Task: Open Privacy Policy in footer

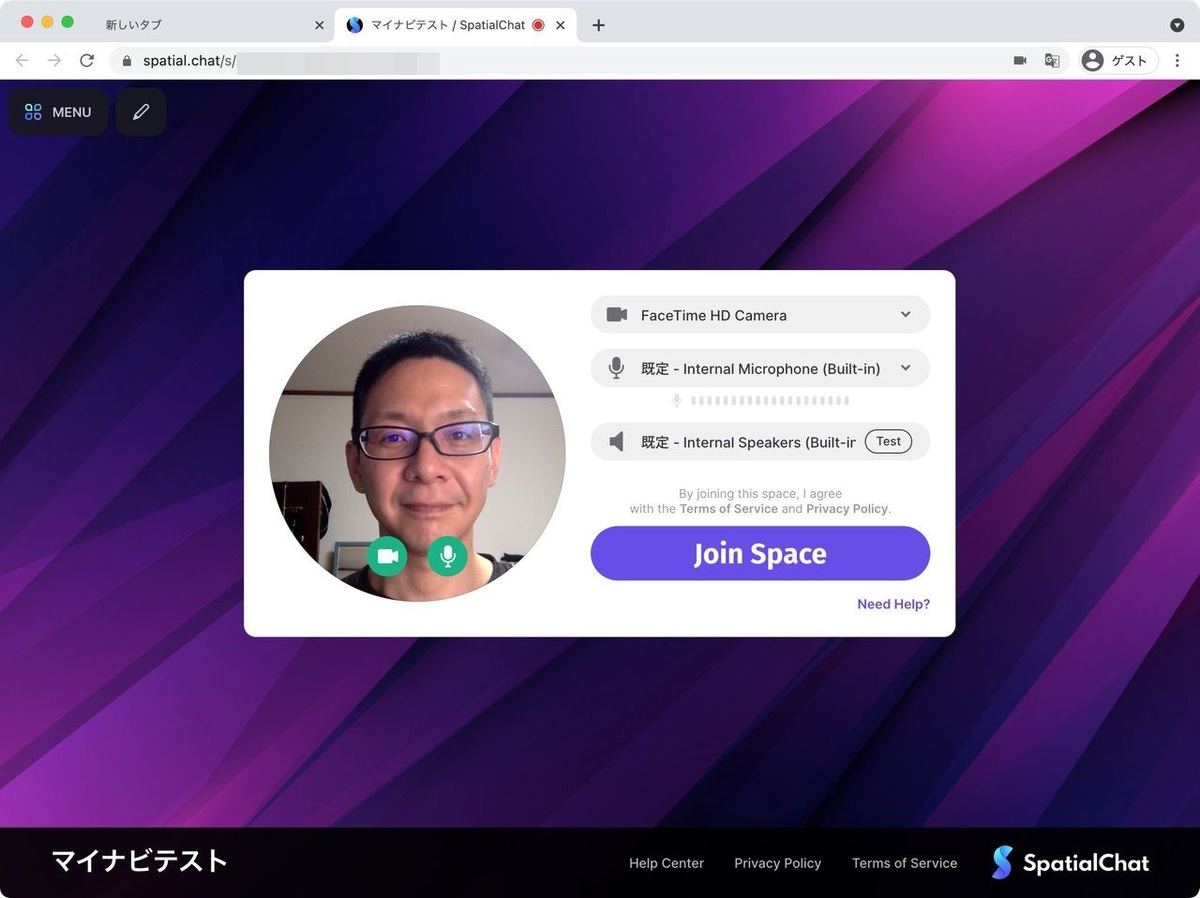Action: (777, 863)
